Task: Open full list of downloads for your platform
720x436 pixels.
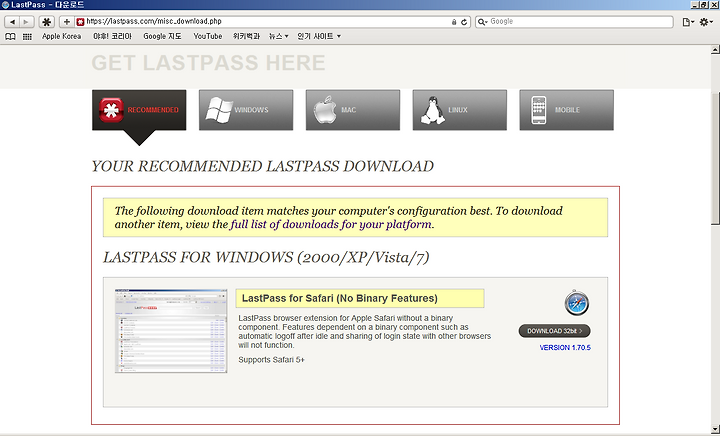Action: (x=331, y=224)
